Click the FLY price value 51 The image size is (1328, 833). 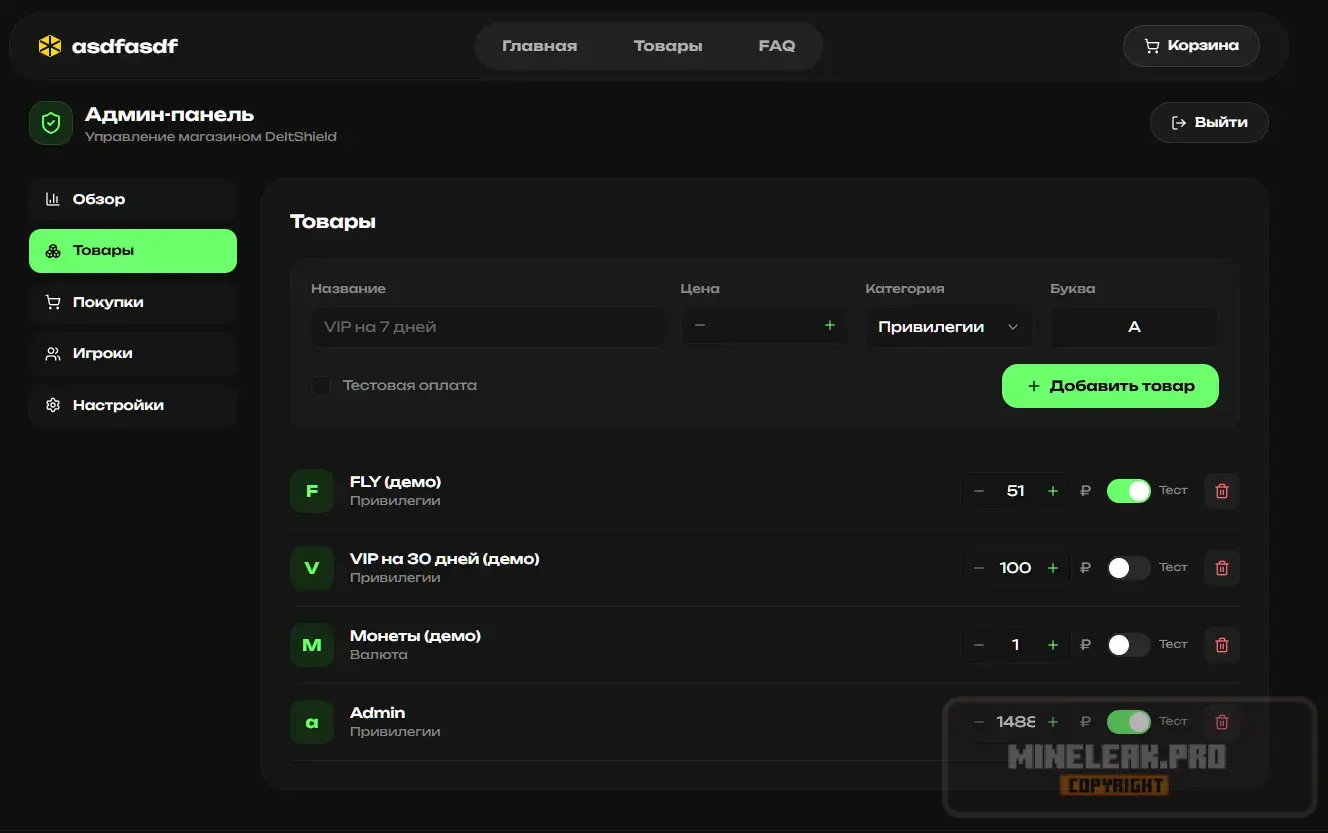(1016, 491)
